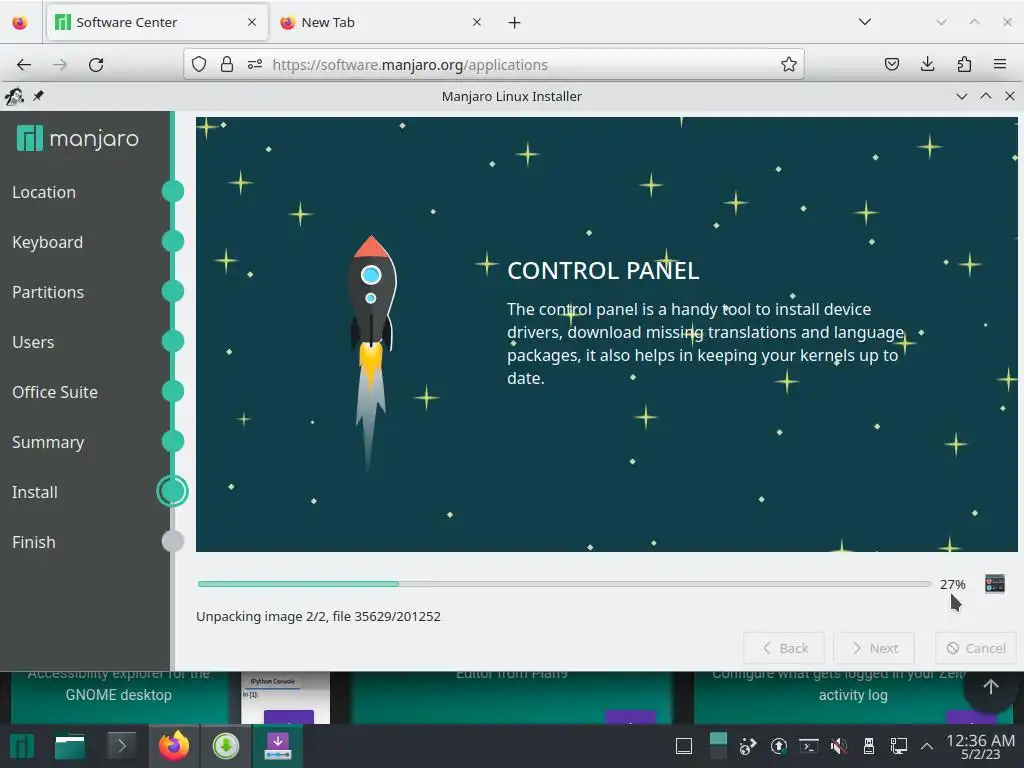Image resolution: width=1024 pixels, height=768 pixels.
Task: Open the terminal launcher in the taskbar
Action: click(x=121, y=746)
